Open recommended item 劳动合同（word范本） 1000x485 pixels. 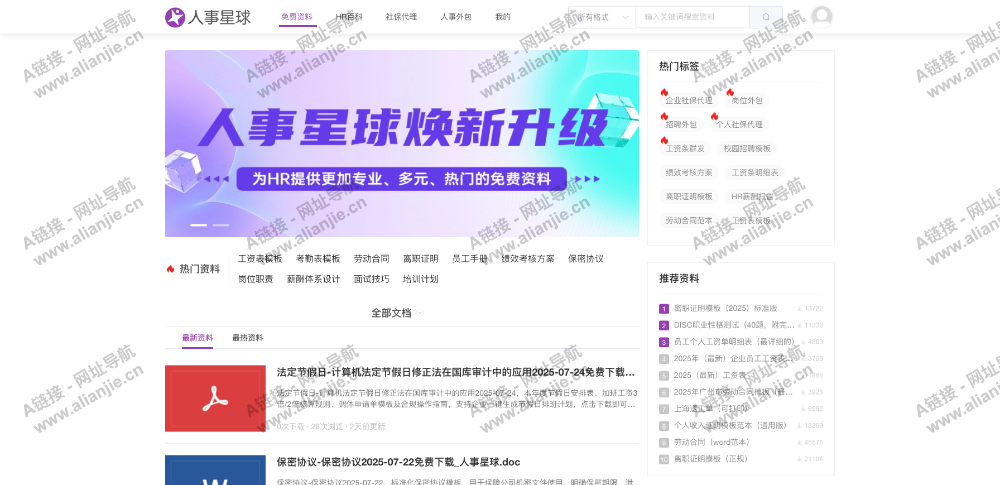tap(712, 442)
